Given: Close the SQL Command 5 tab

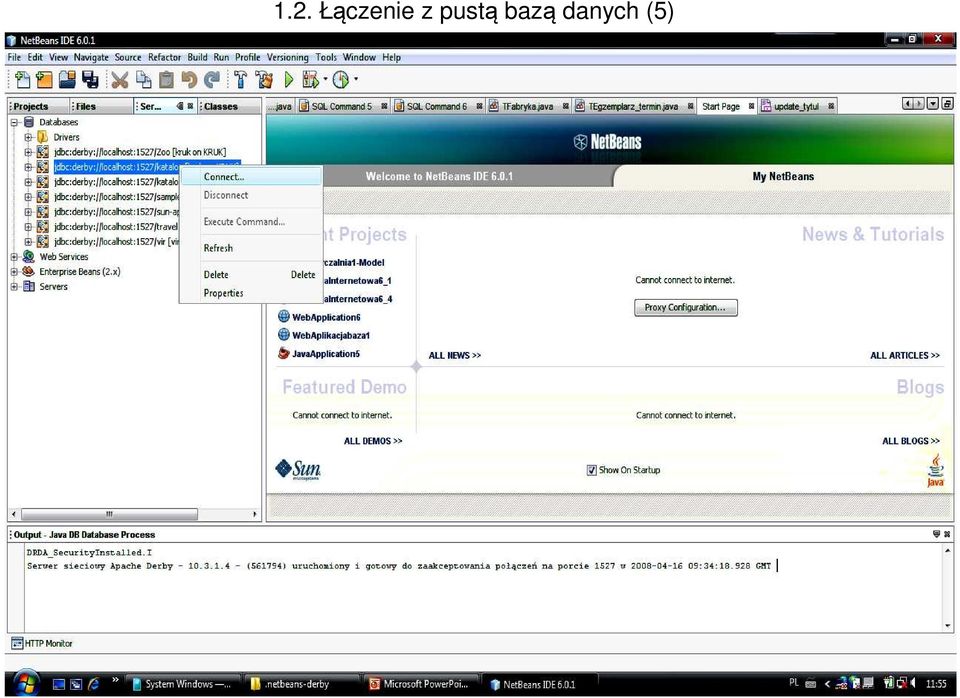Looking at the screenshot, I should click(384, 107).
